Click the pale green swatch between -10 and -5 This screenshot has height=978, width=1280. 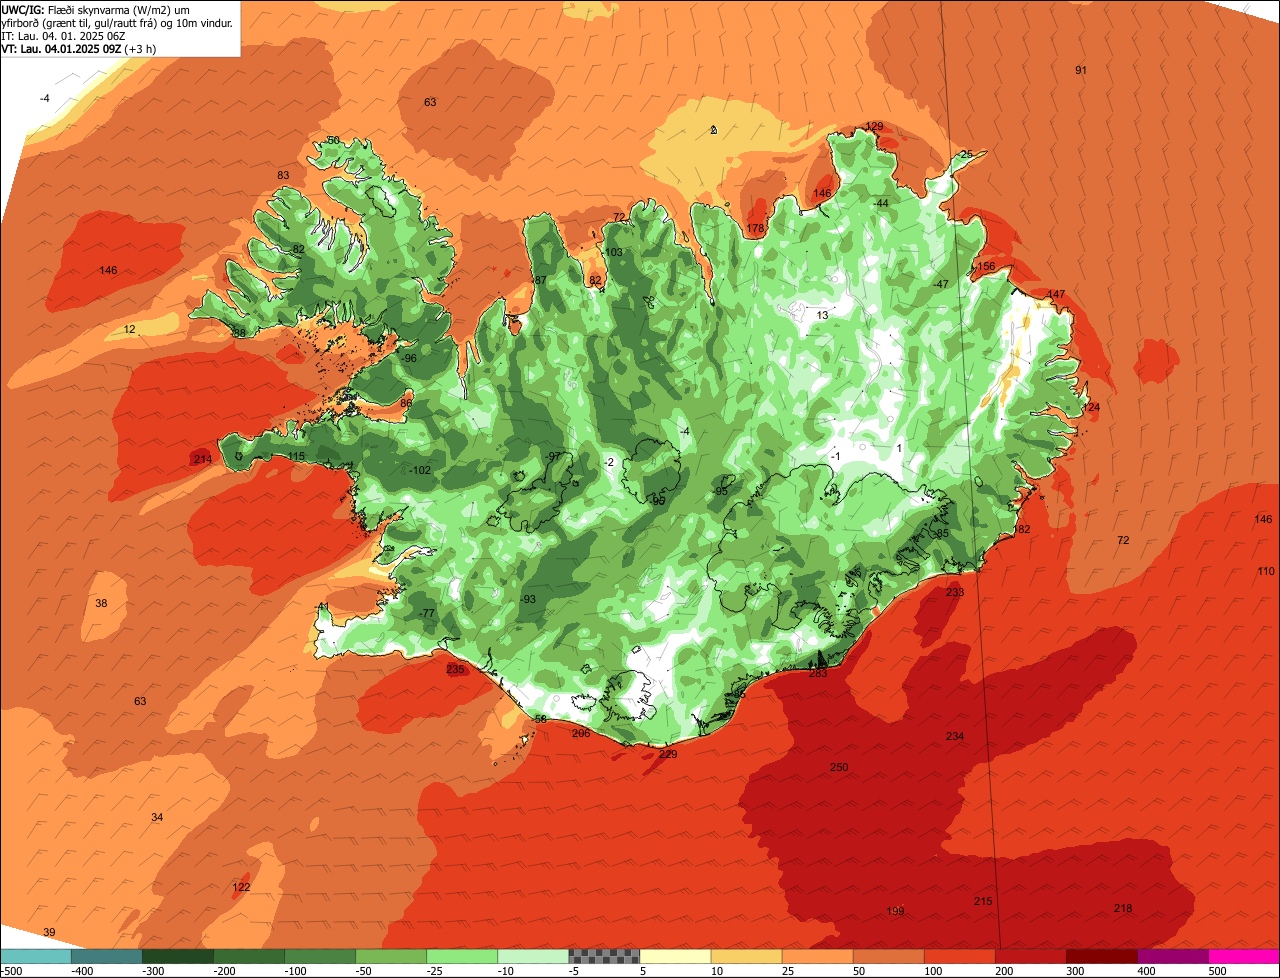coord(533,956)
